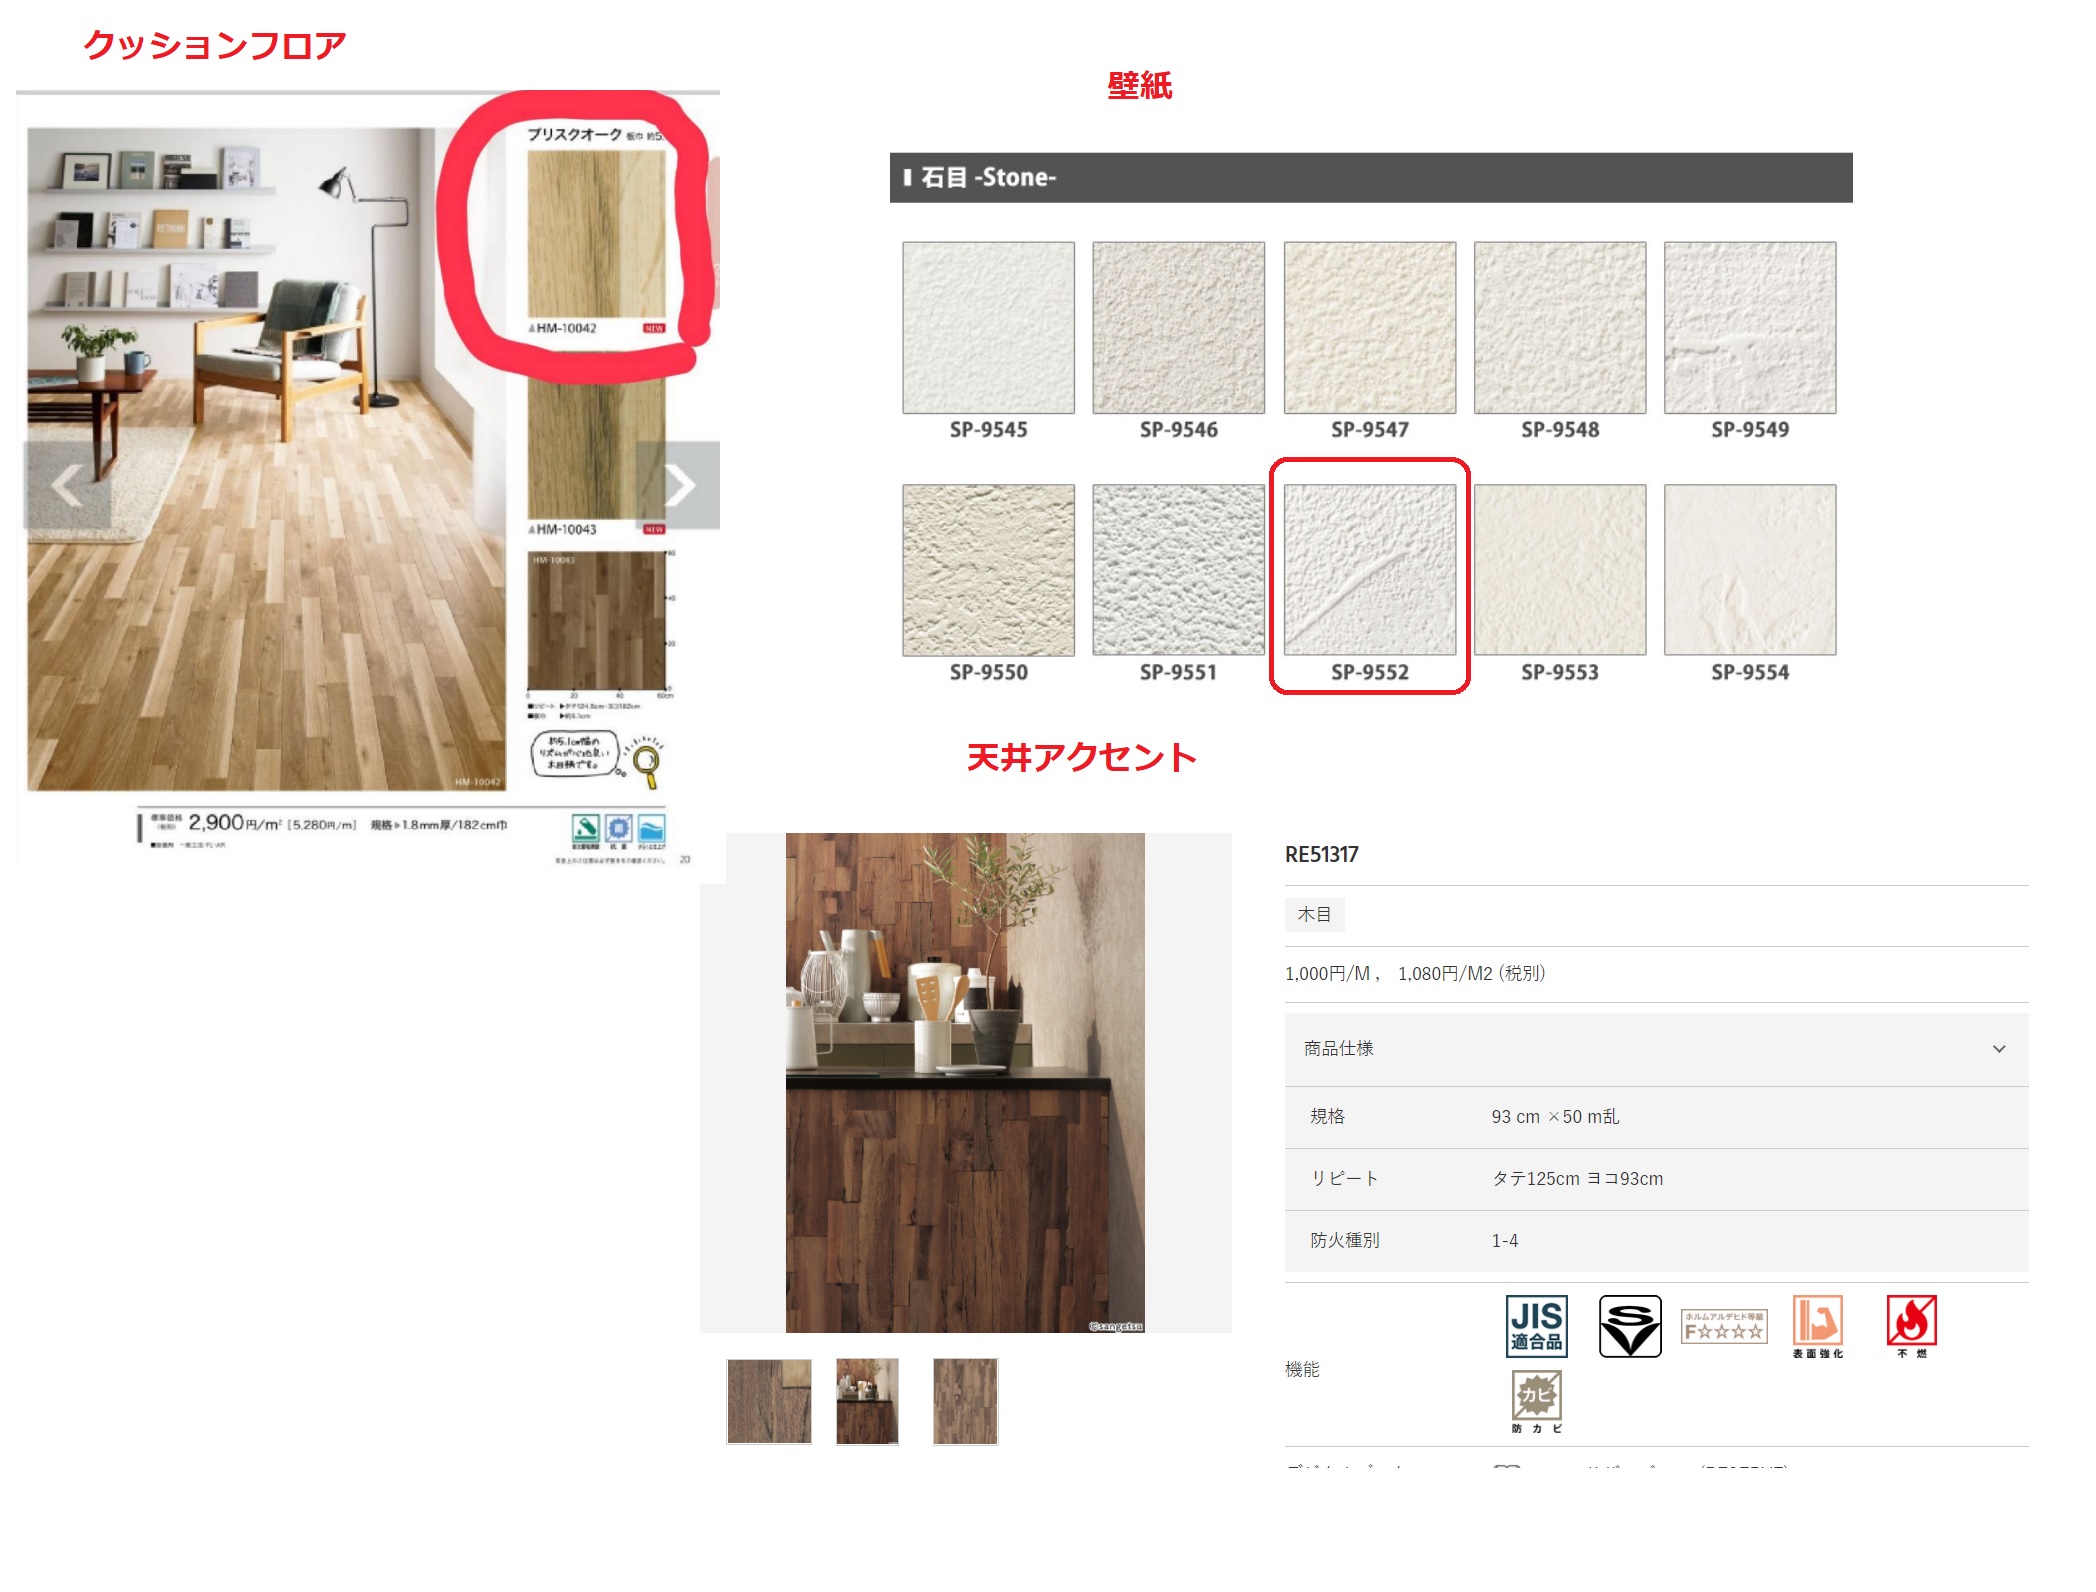Viewport: 2096px width, 1592px height.
Task: Click the green spill-resistance floor icon
Action: (585, 829)
